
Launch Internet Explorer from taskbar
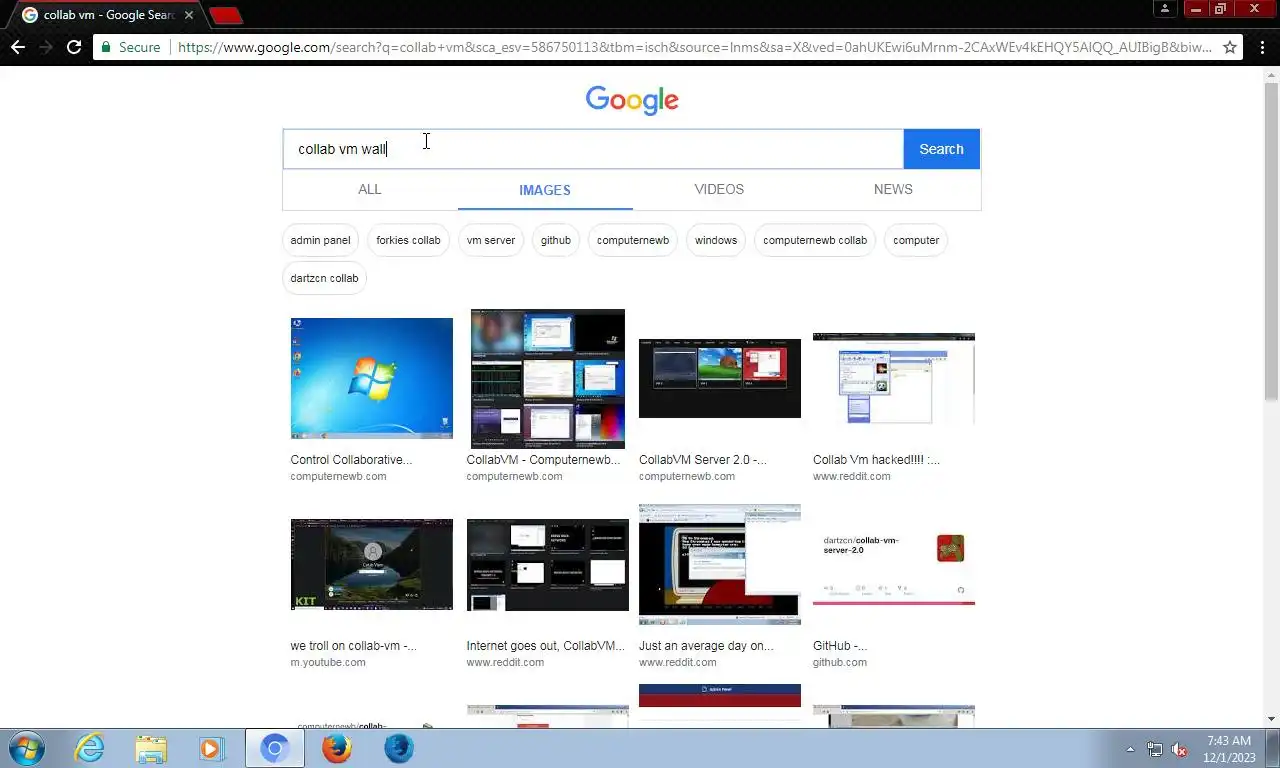pos(90,748)
